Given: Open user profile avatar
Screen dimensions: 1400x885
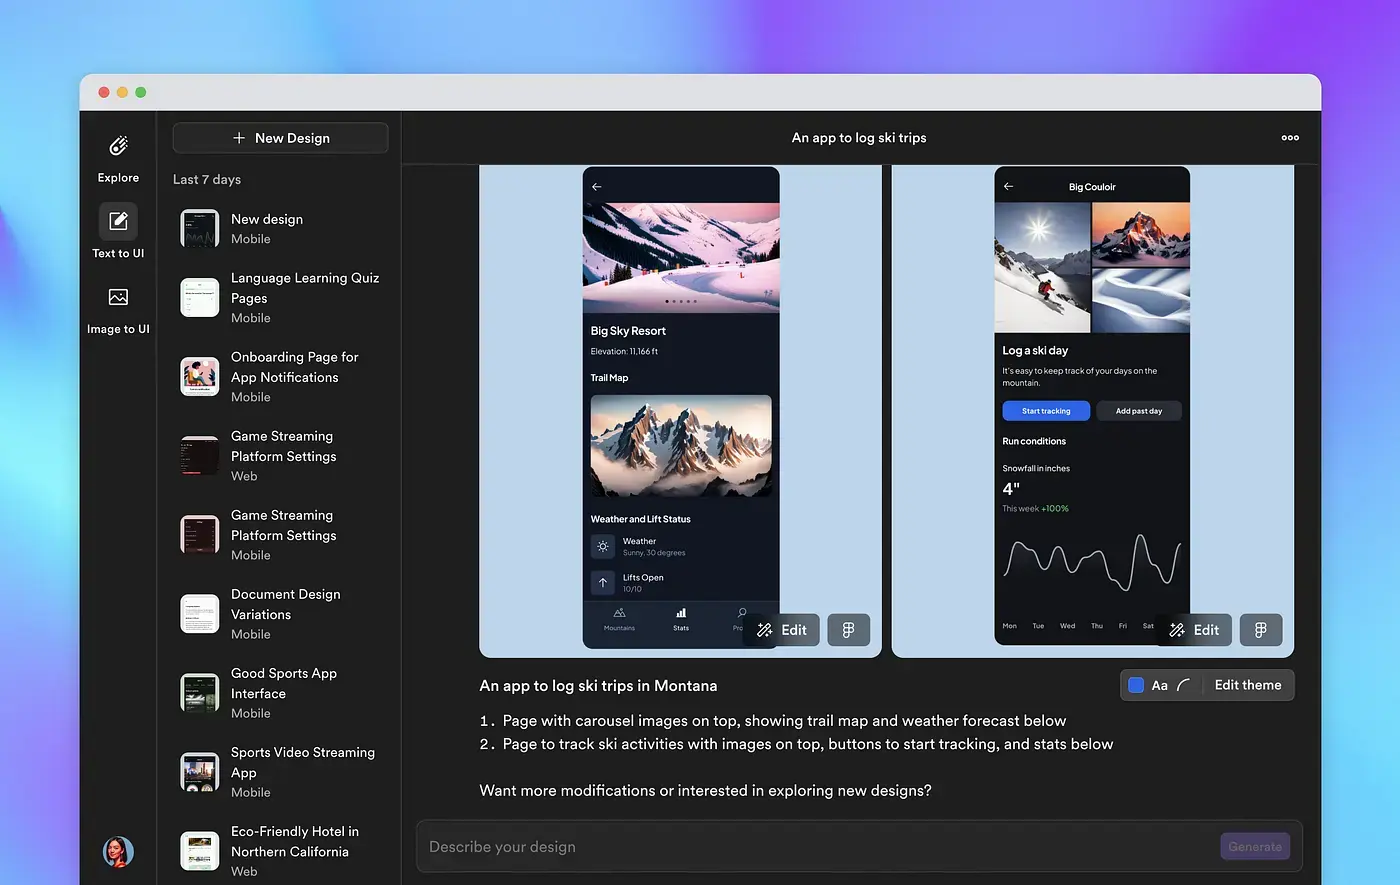Looking at the screenshot, I should (x=118, y=851).
